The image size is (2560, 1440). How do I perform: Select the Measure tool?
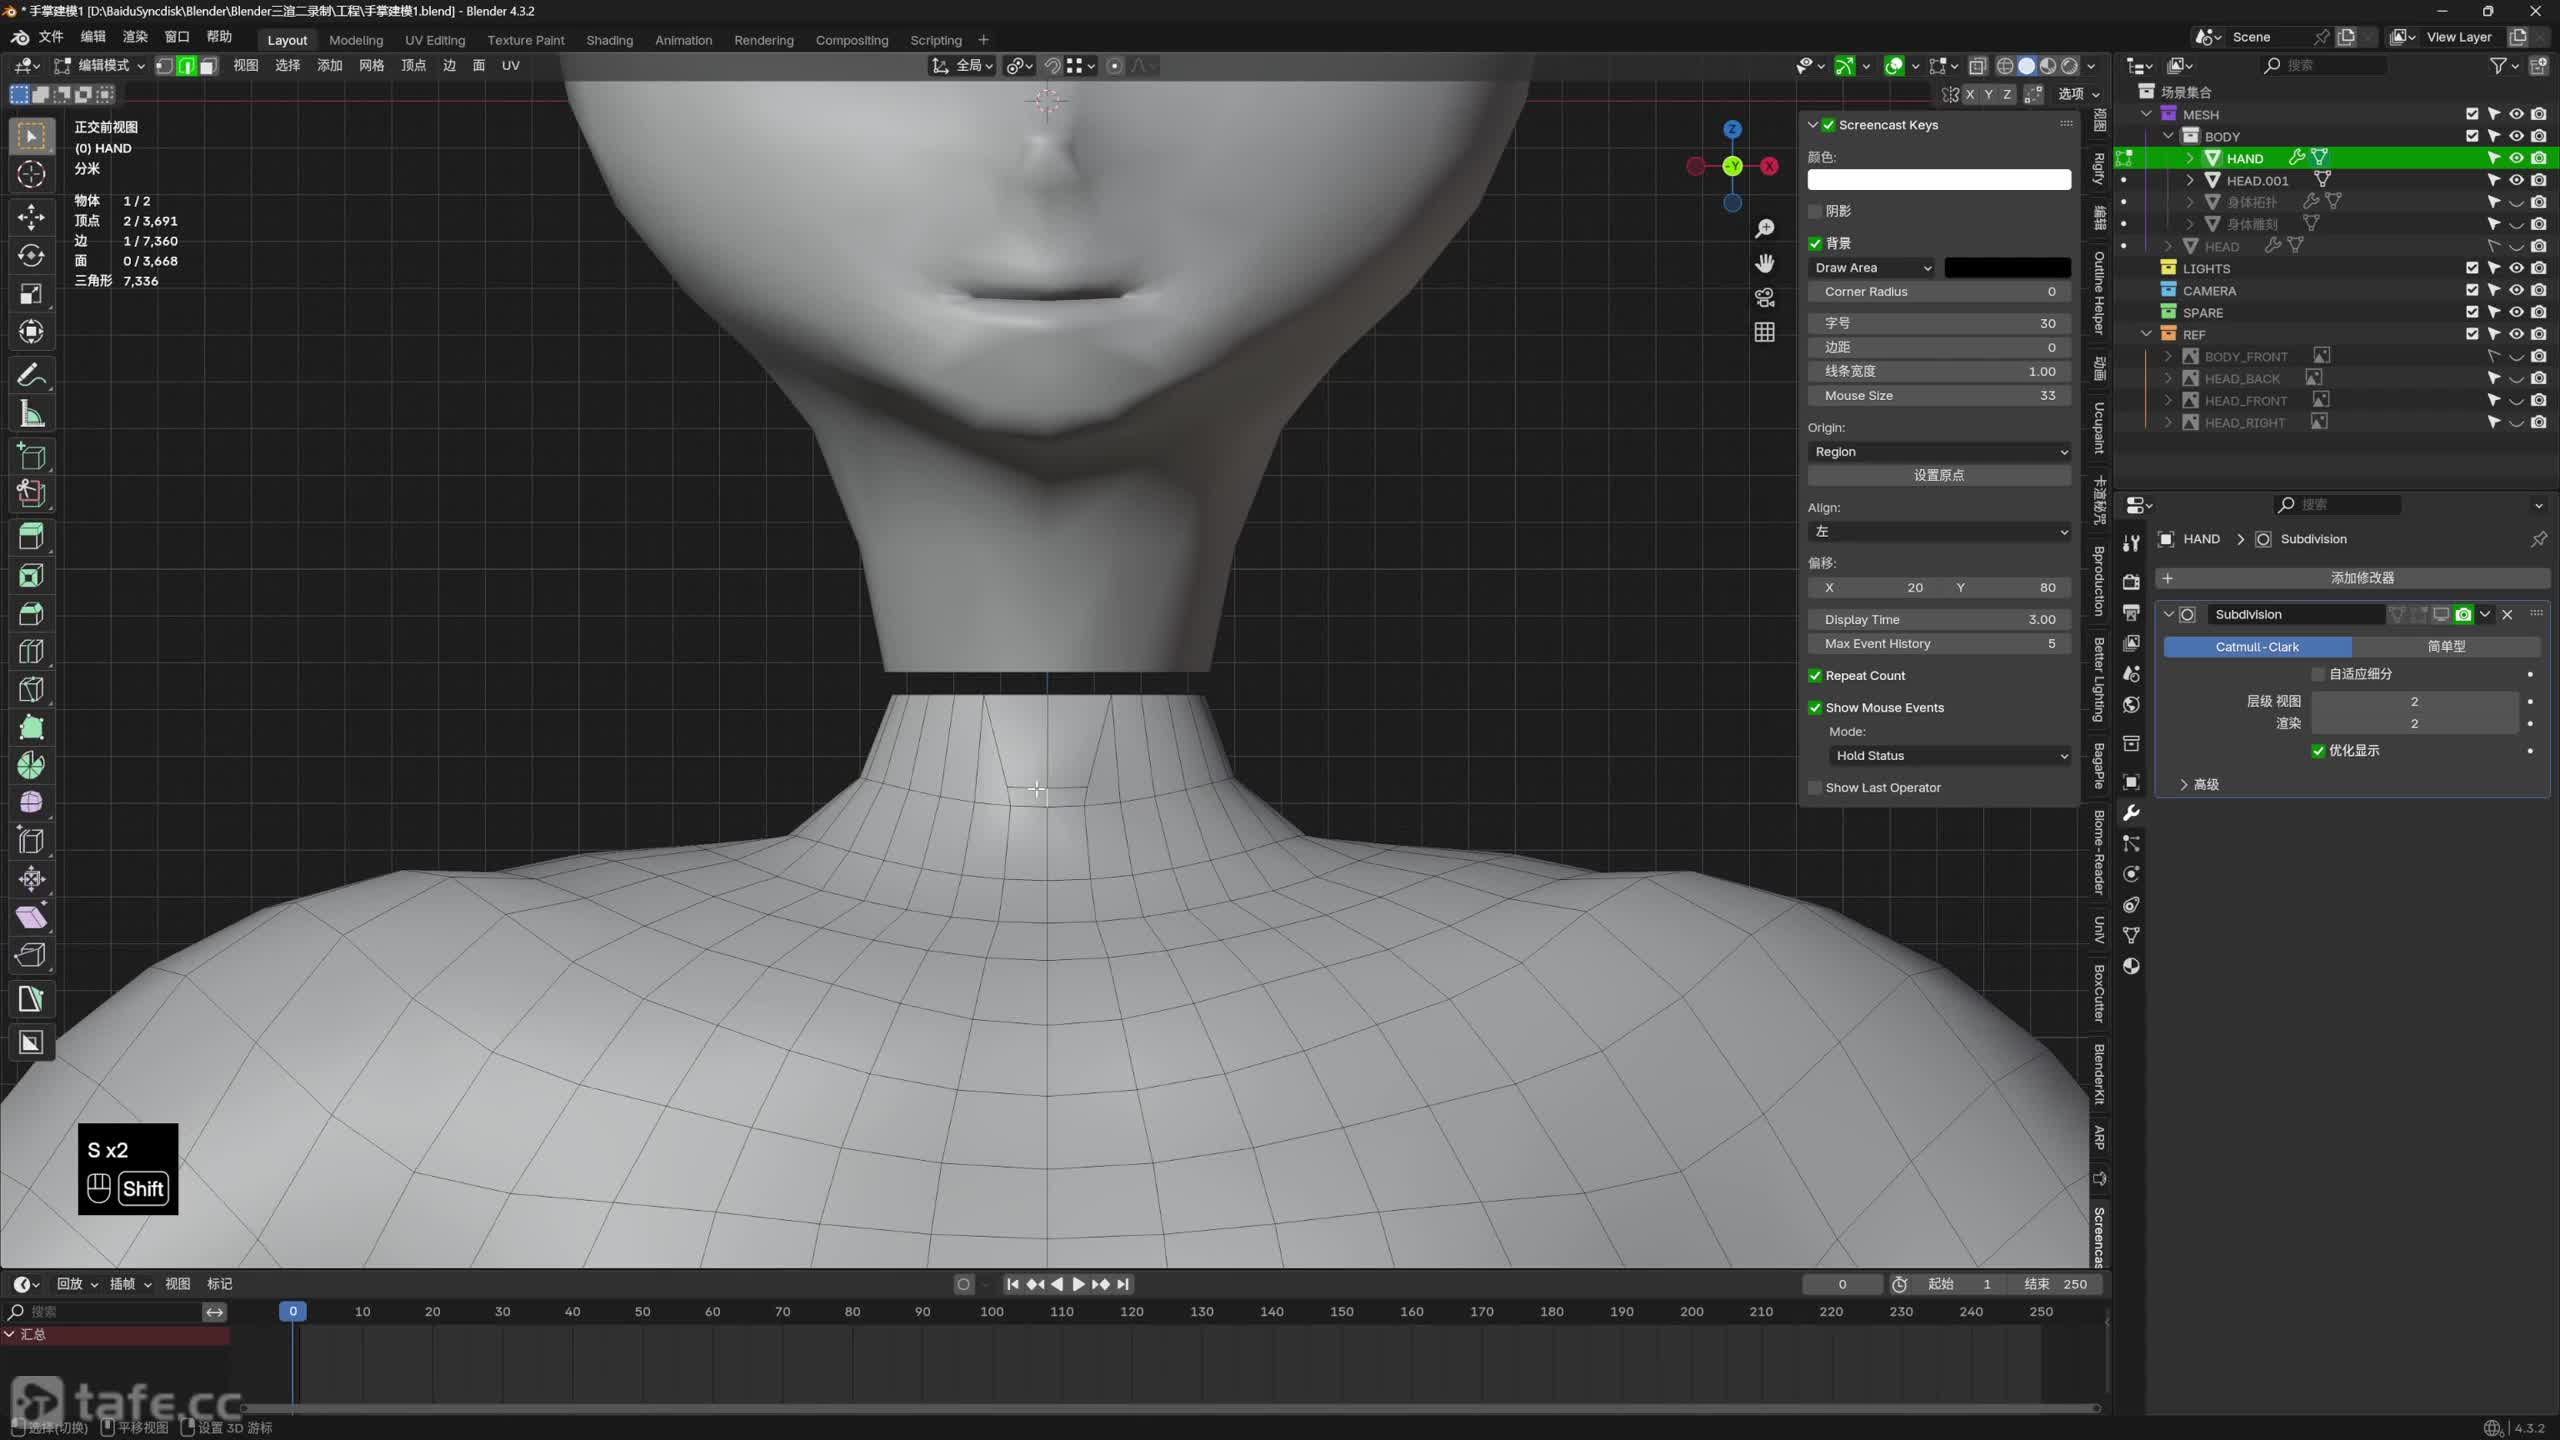(31, 413)
